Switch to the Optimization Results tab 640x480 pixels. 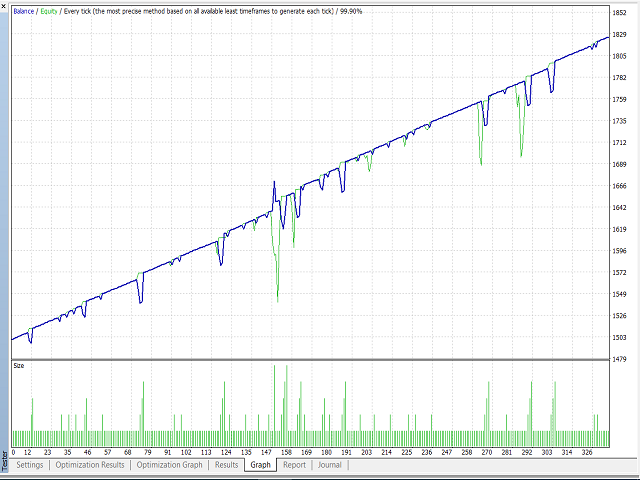(90, 465)
